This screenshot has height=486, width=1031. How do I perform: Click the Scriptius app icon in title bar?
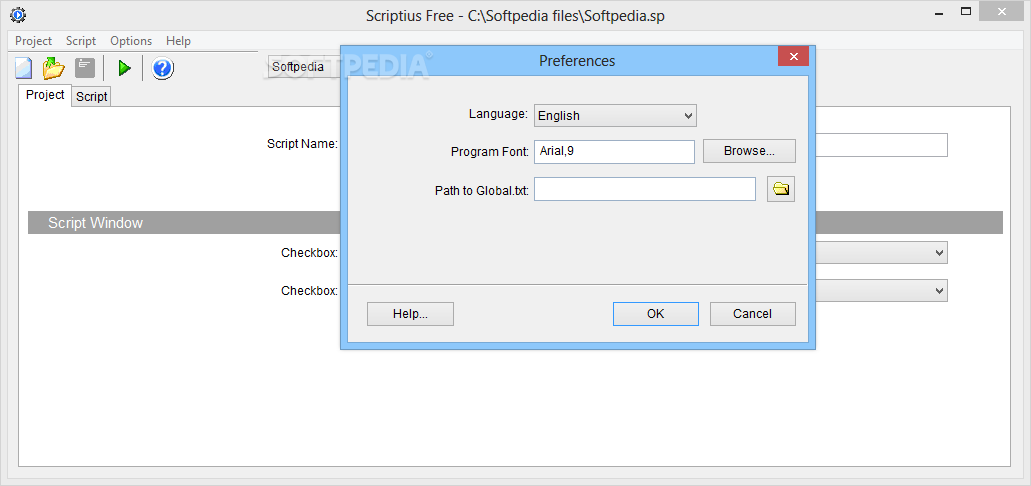coord(18,14)
